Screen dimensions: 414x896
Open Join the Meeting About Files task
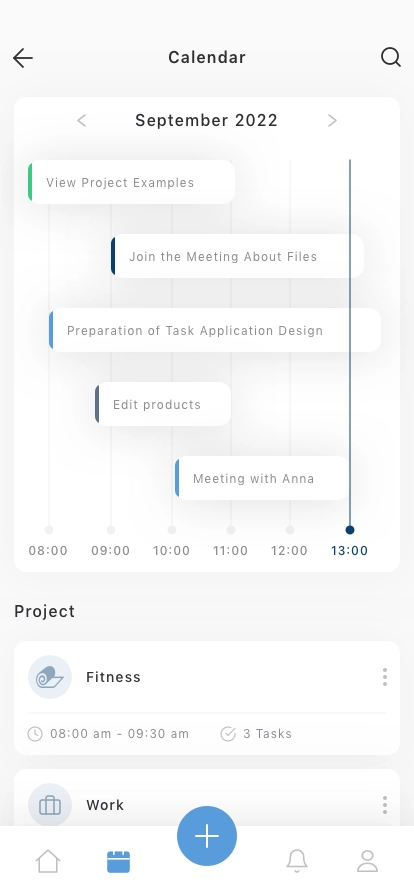point(237,256)
